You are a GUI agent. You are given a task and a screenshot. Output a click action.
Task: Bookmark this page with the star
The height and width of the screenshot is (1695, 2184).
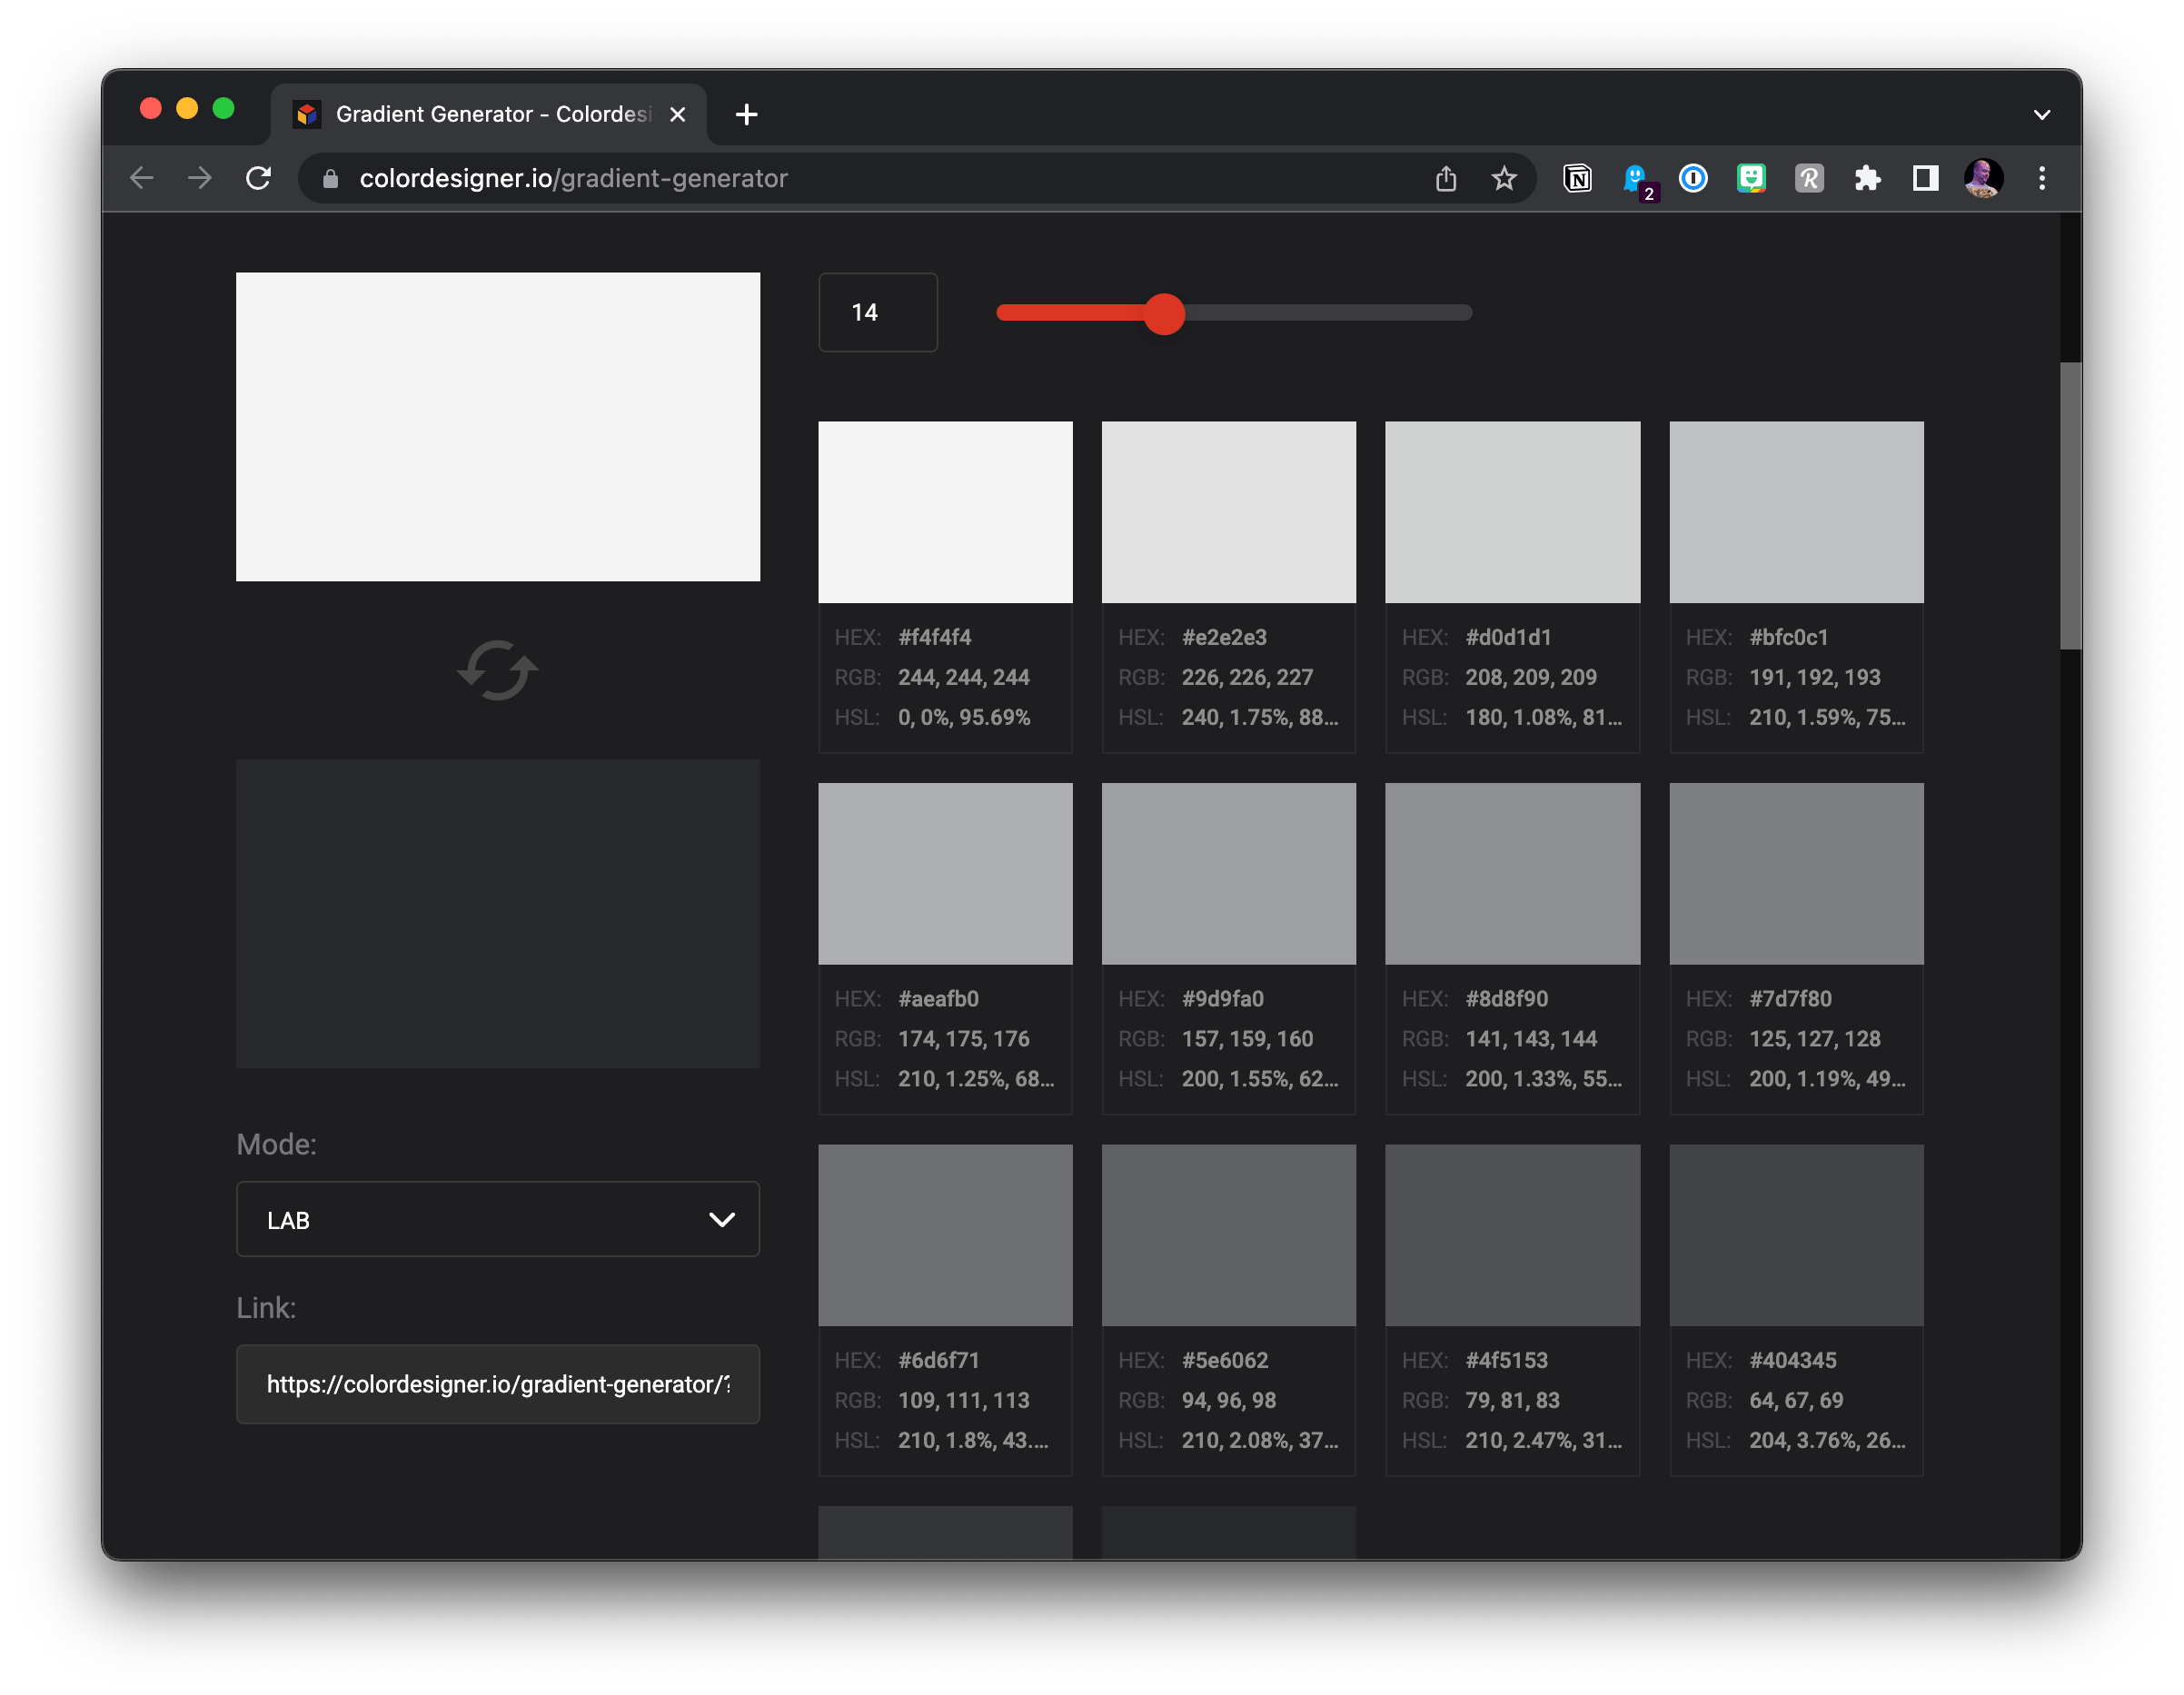tap(1503, 179)
